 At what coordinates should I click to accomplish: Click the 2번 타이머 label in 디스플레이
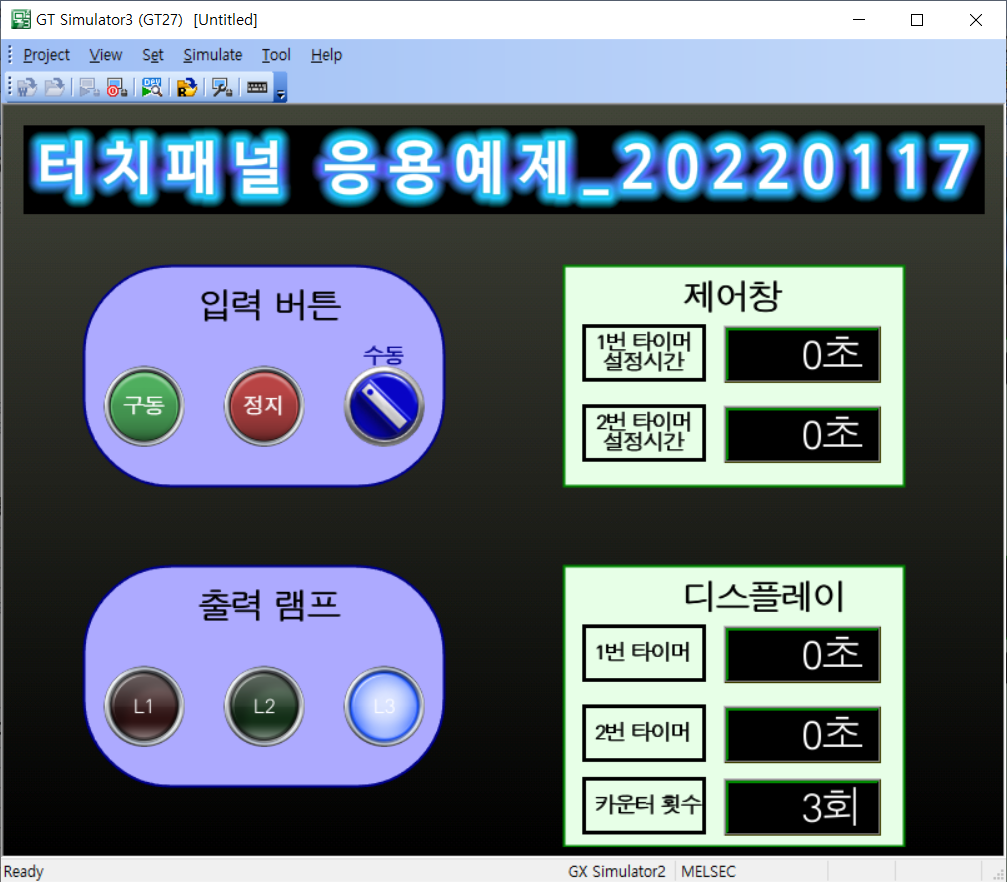[644, 733]
